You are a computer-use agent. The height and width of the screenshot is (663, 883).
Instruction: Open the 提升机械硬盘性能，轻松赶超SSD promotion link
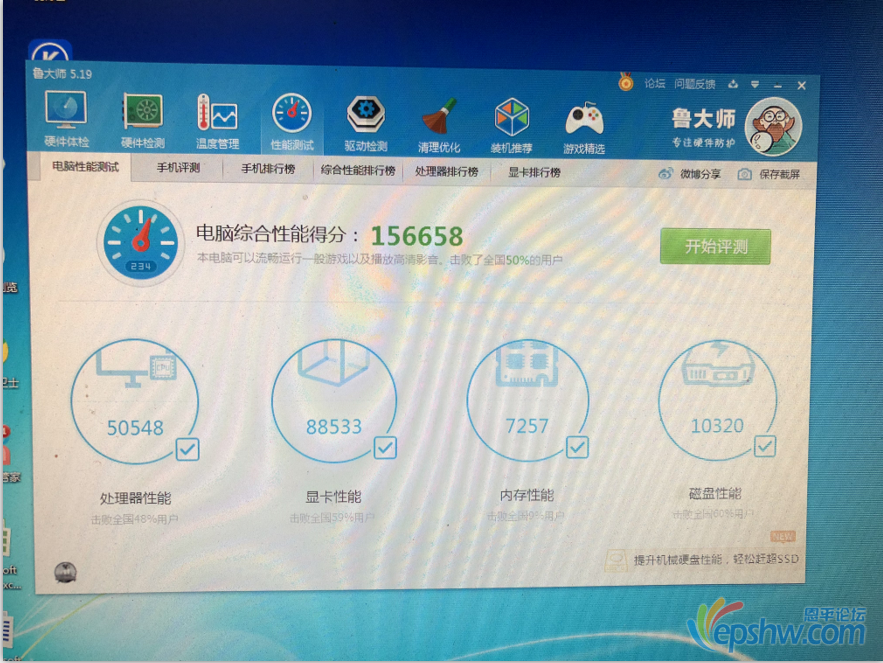tap(716, 559)
